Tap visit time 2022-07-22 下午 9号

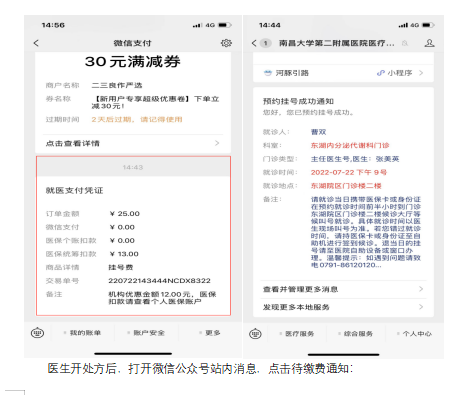349,172
